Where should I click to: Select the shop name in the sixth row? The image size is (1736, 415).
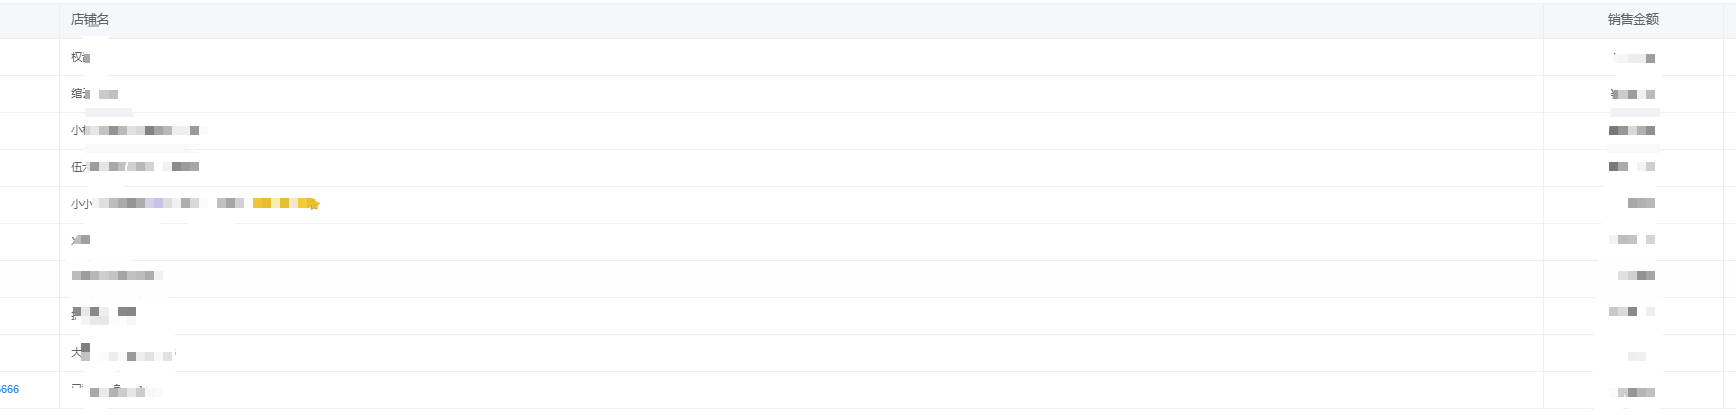pyautogui.click(x=81, y=240)
